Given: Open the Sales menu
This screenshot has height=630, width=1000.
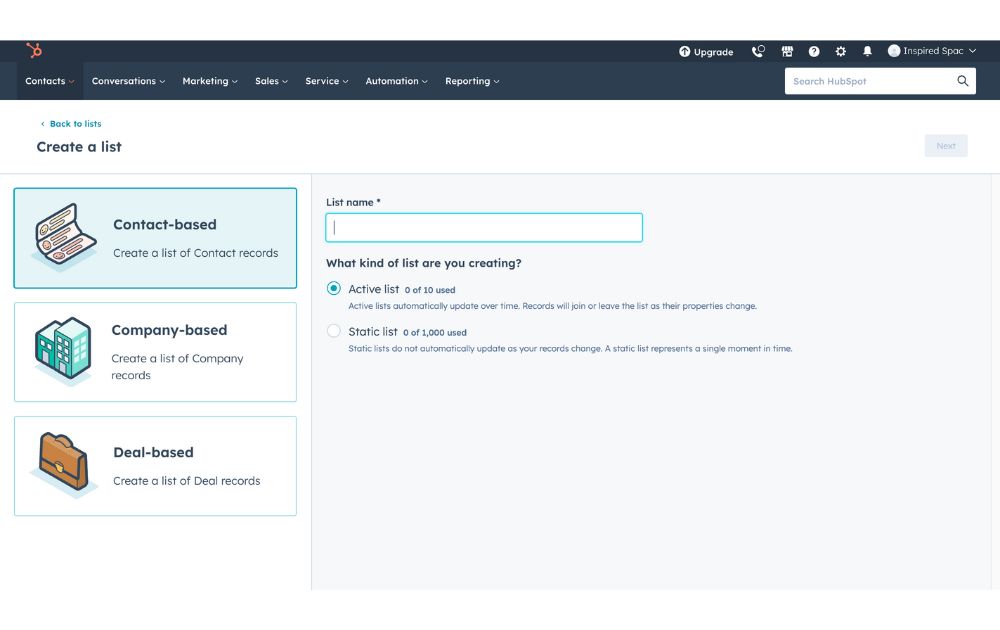Looking at the screenshot, I should [271, 81].
